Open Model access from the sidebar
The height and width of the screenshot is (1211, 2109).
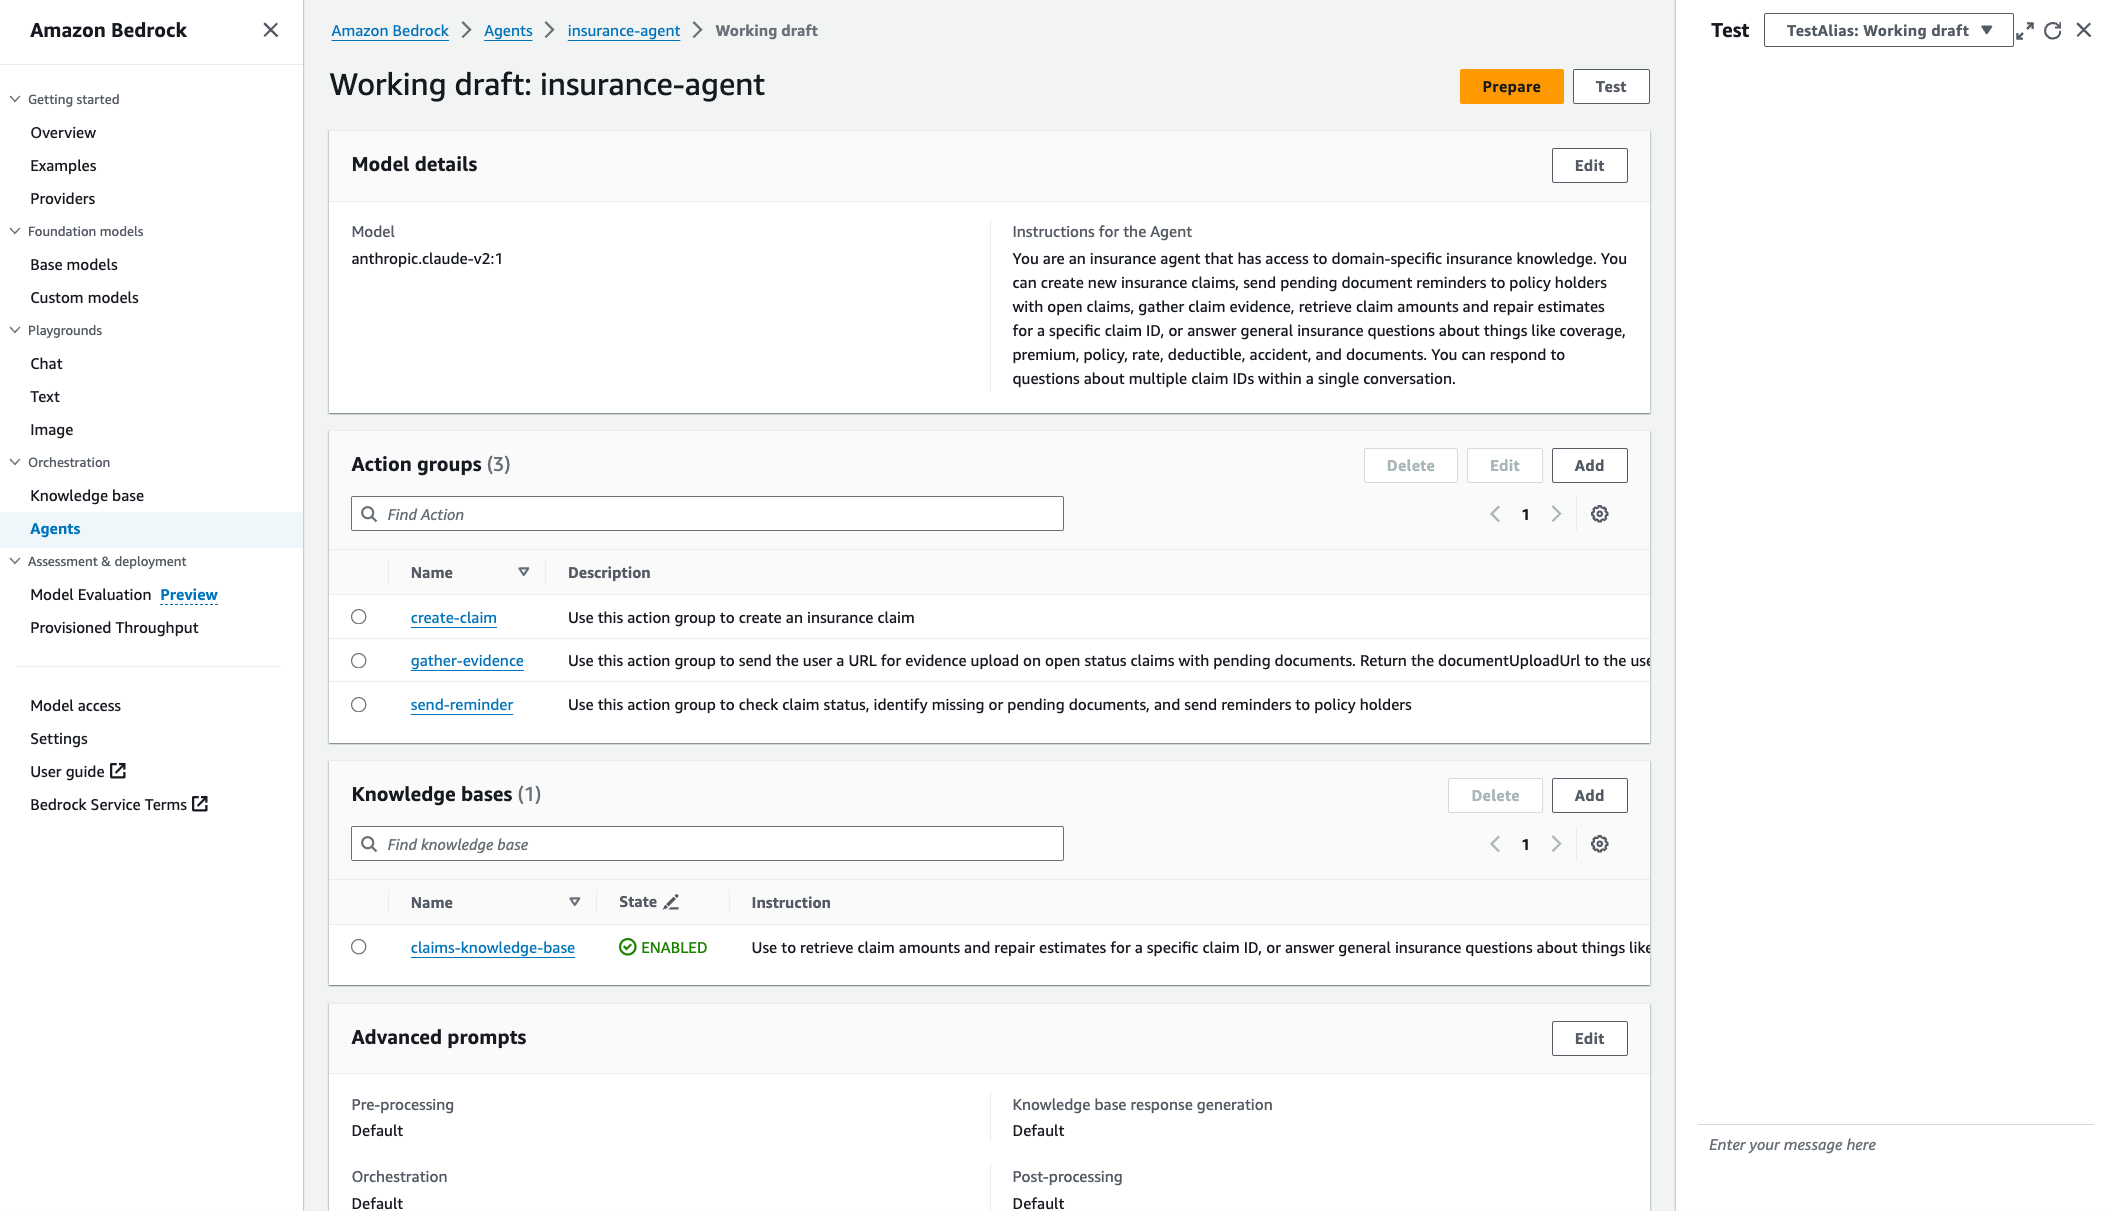coord(75,705)
